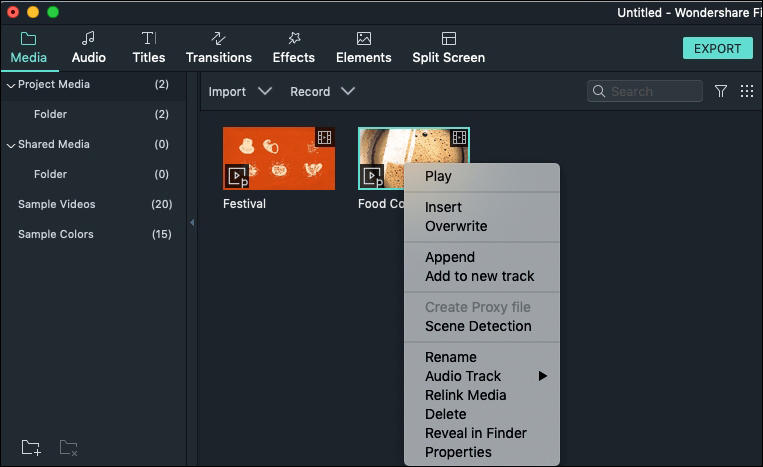
Task: Choose Scene Detection from the context menu
Action: coord(478,326)
